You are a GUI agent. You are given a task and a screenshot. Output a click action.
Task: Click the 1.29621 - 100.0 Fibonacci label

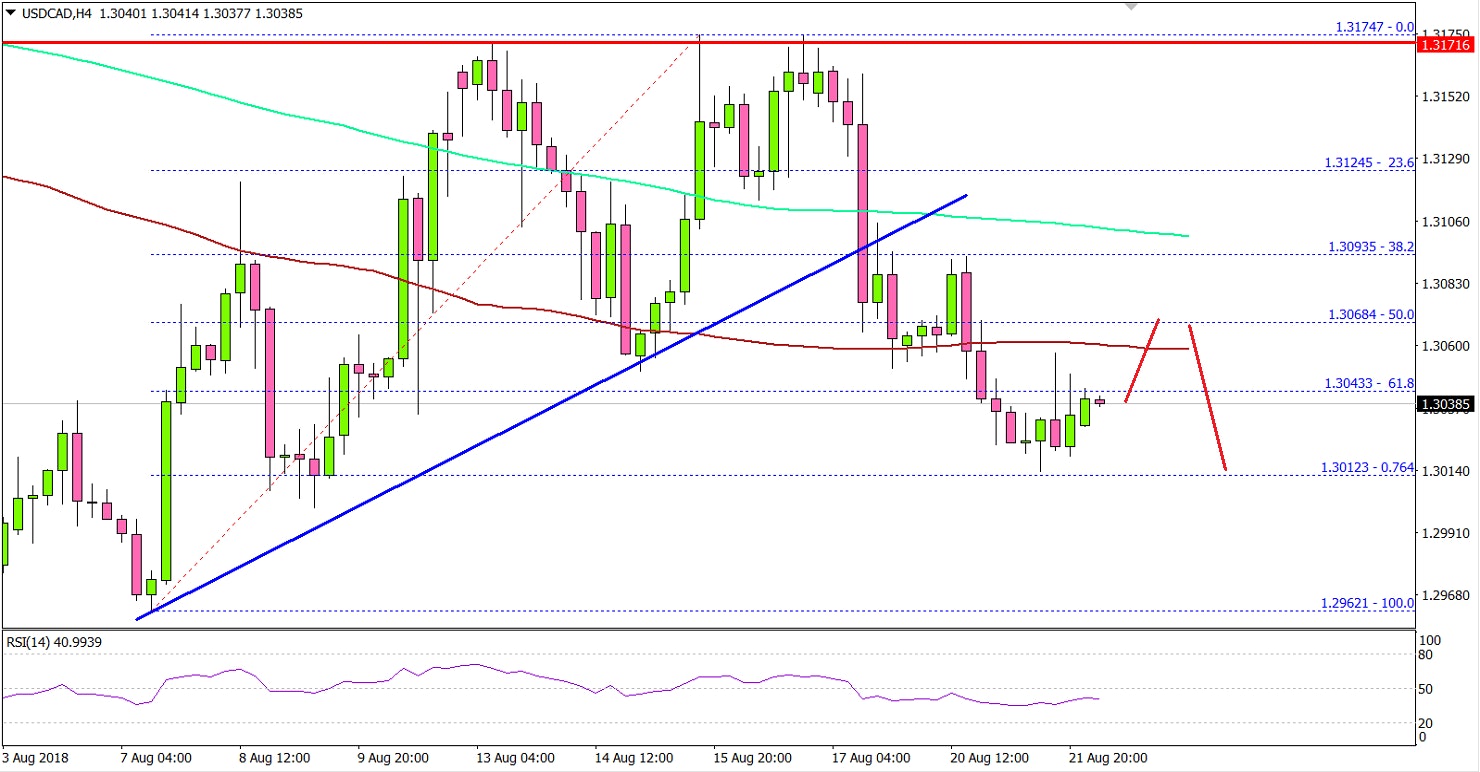coord(1366,603)
